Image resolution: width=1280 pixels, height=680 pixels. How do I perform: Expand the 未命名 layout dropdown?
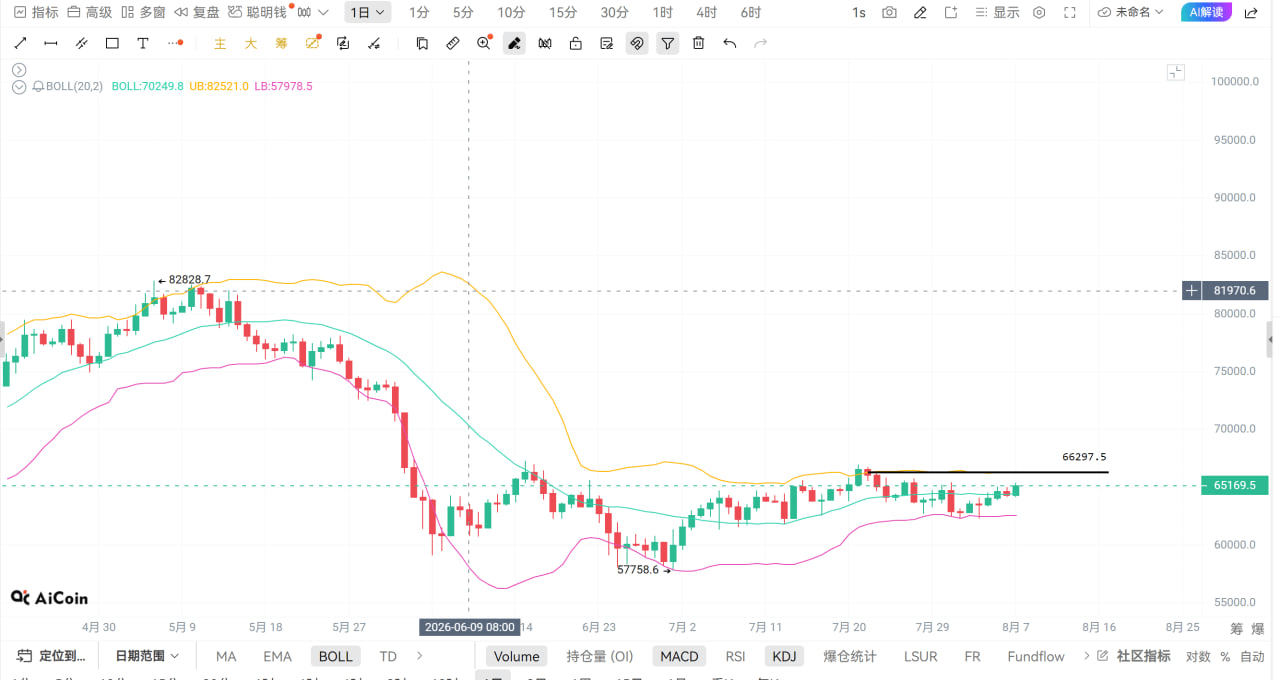coord(1131,12)
